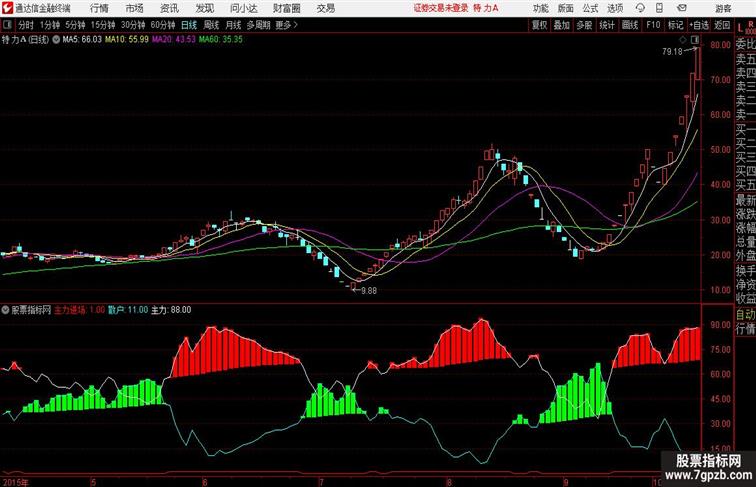Image resolution: width=756 pixels, height=487 pixels.
Task: Switch to the 15分钟 period tab
Action: click(x=103, y=25)
